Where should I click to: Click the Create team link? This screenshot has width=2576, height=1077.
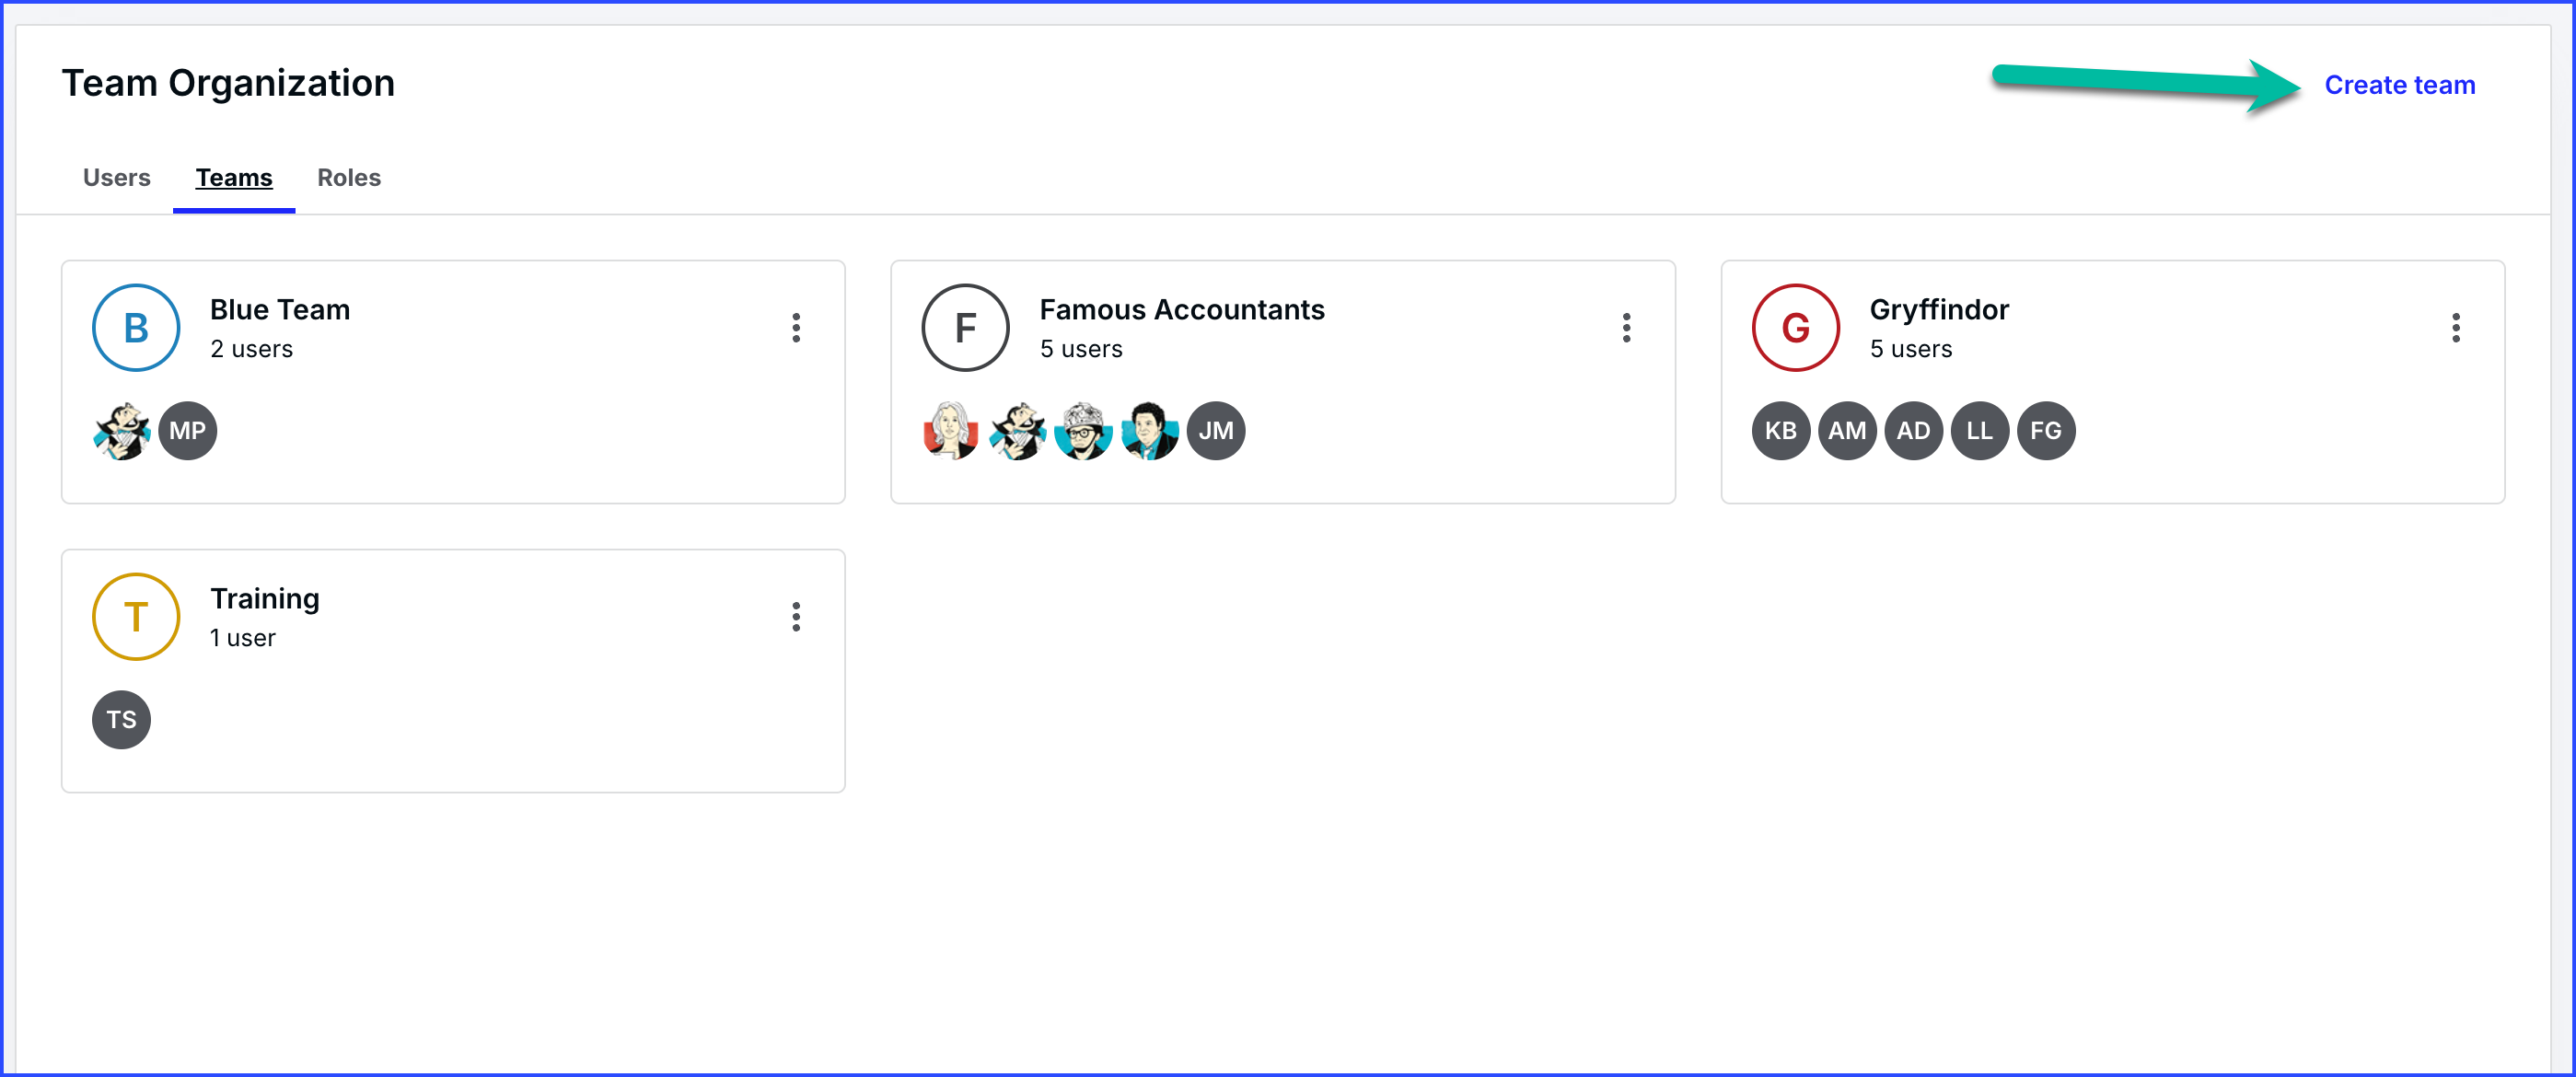[2399, 85]
